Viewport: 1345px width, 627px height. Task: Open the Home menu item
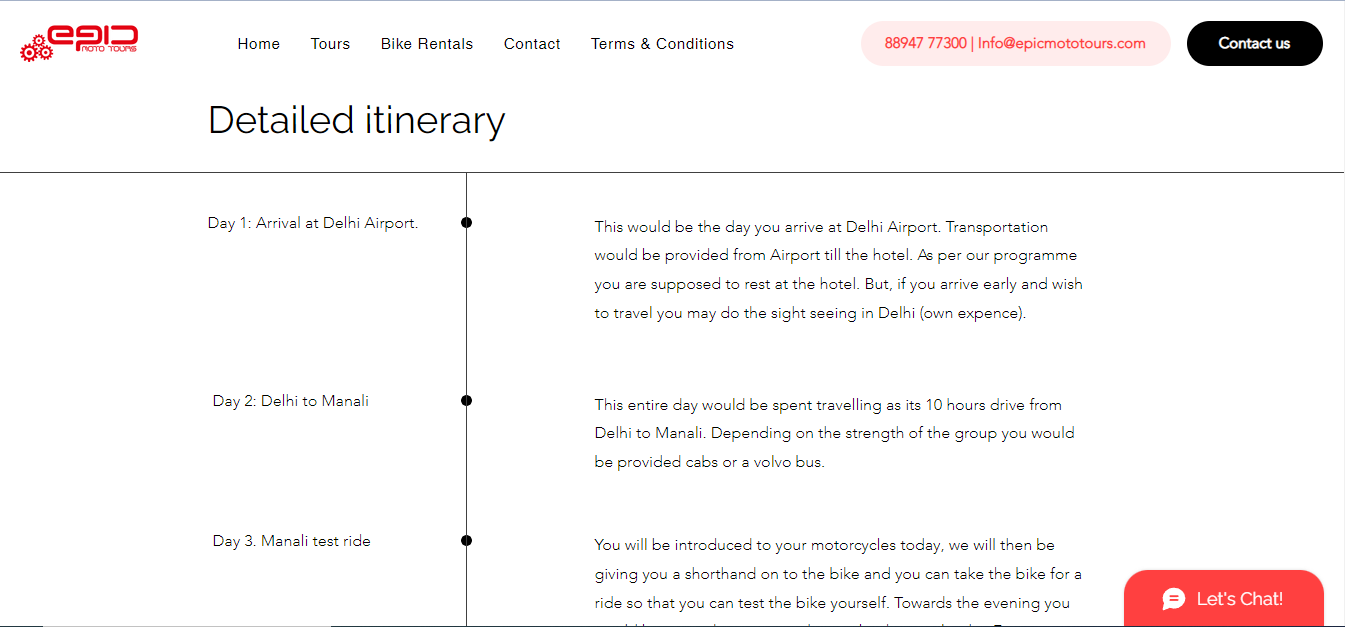tap(259, 44)
